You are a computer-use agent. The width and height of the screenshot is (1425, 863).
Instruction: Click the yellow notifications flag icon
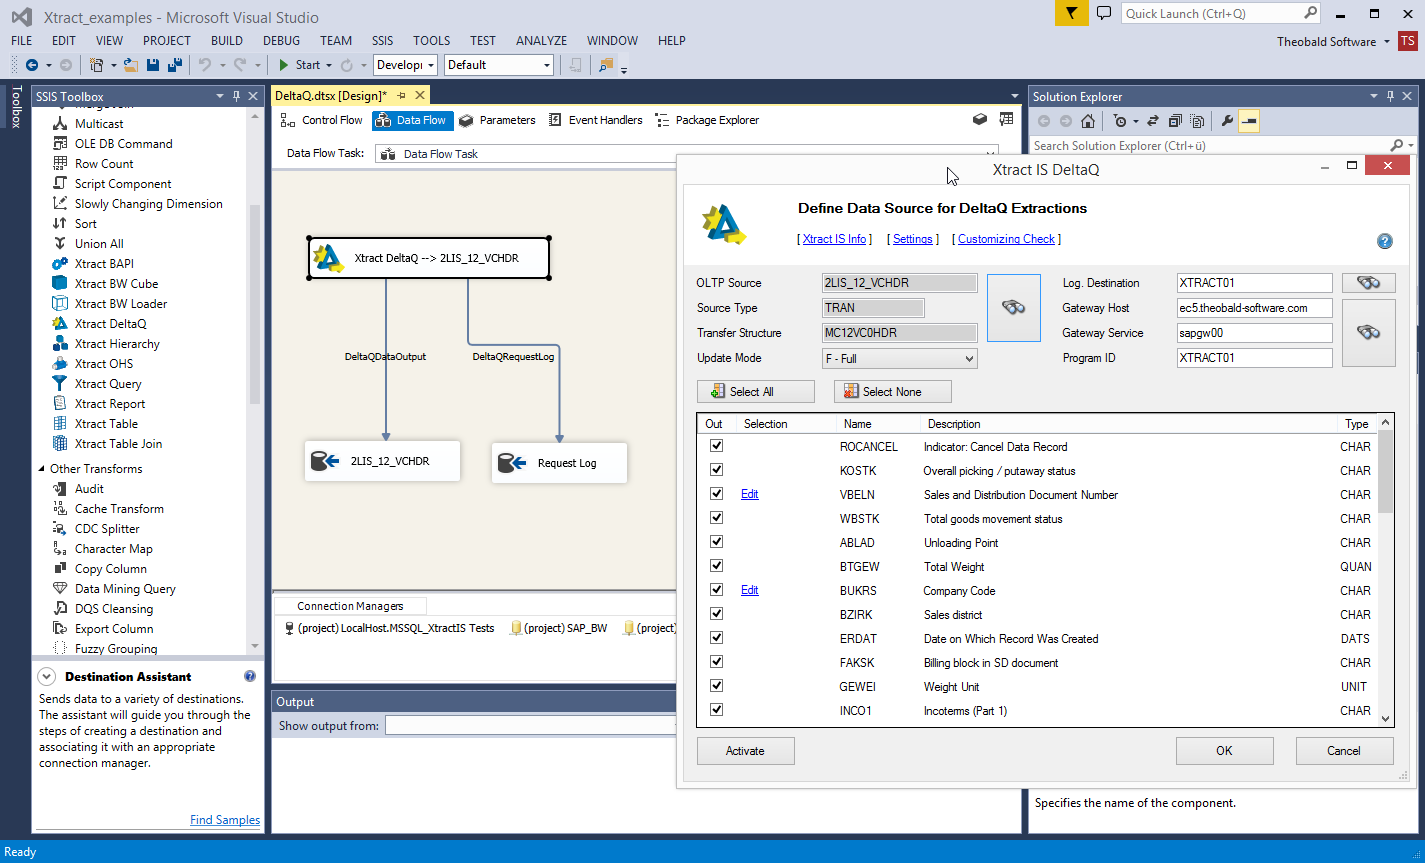pyautogui.click(x=1072, y=13)
